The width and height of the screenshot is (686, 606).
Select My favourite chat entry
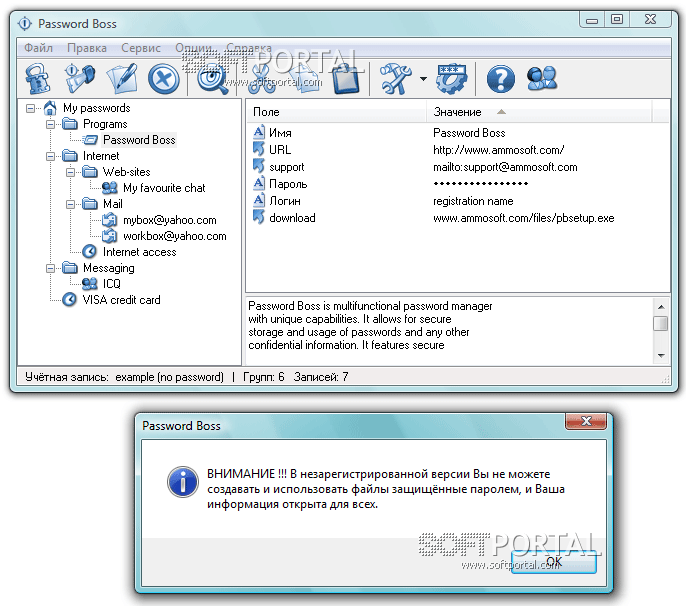[164, 188]
